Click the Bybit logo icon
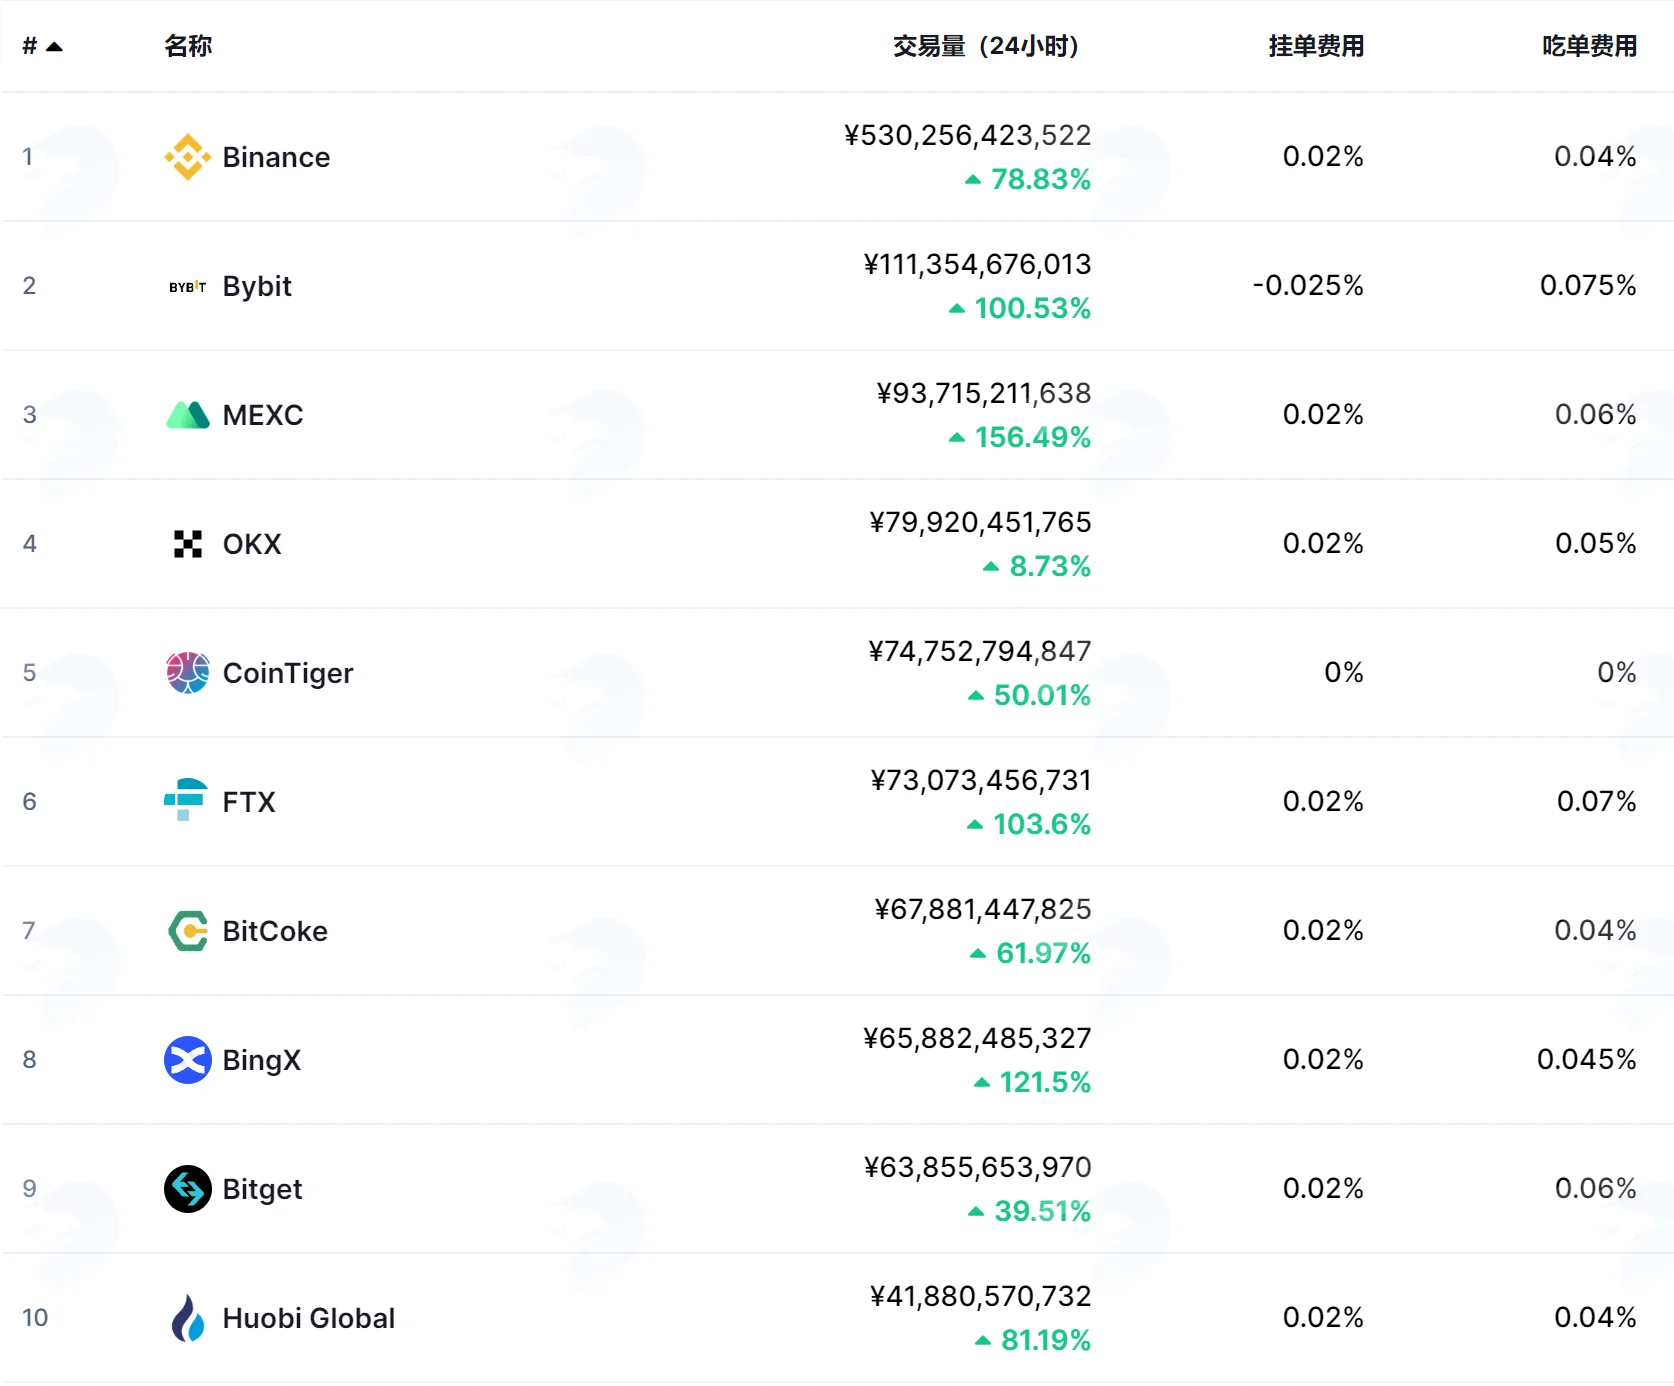Screen dimensions: 1674x1386 tap(187, 286)
